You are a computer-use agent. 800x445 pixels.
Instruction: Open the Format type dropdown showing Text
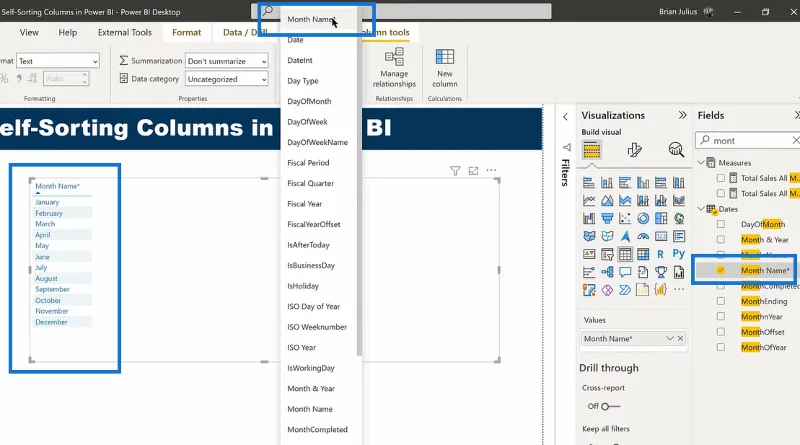tap(58, 61)
